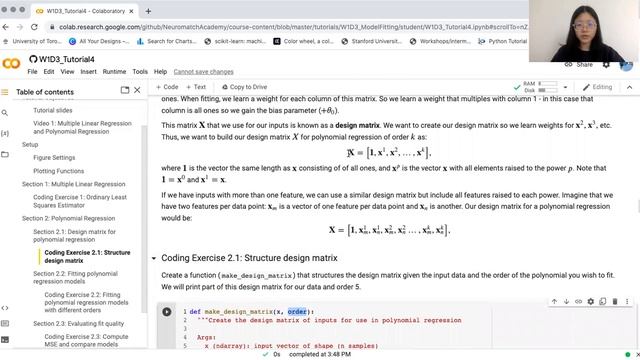Open the Color wheel bookmark

tap(304, 41)
